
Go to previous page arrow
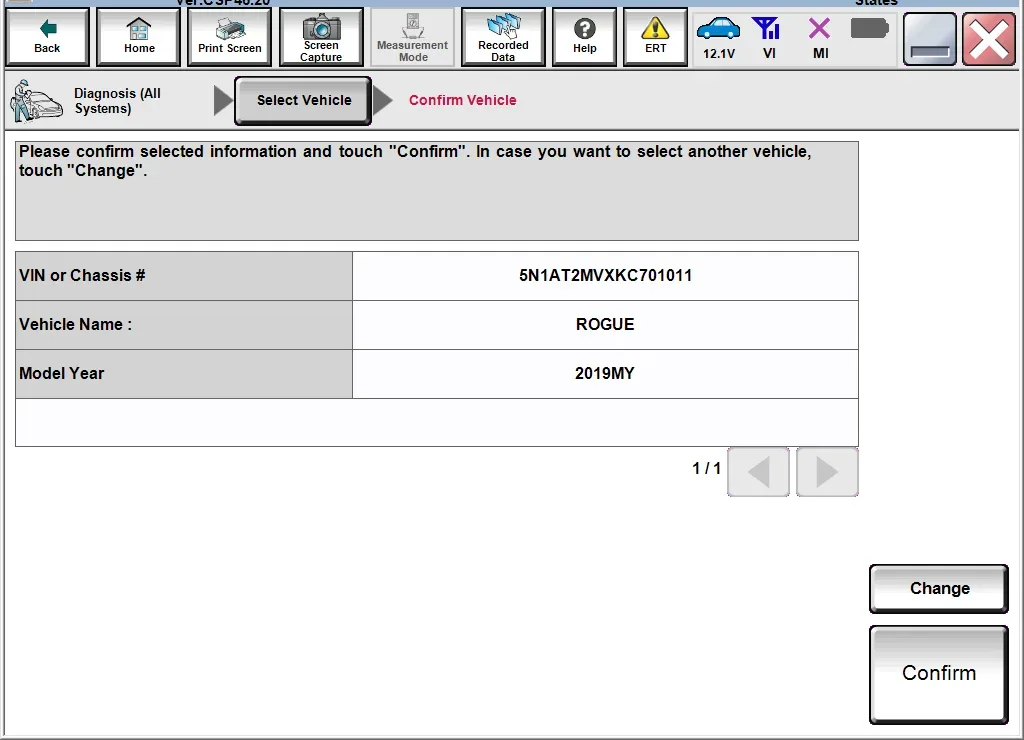[x=758, y=472]
